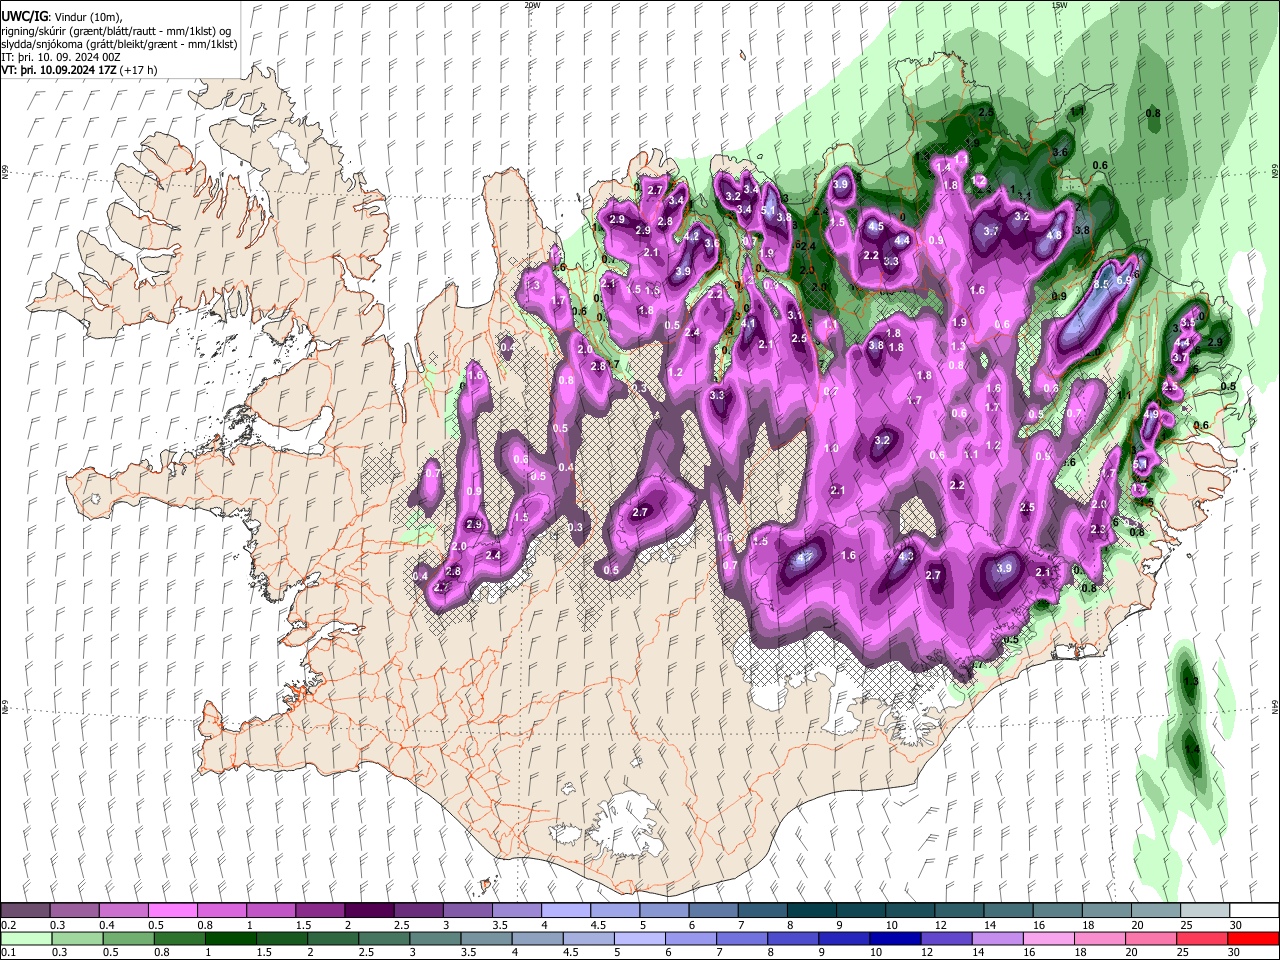1280x960 pixels.
Task: Click upper legend swatch between 25 and 30
Action: click(1206, 911)
